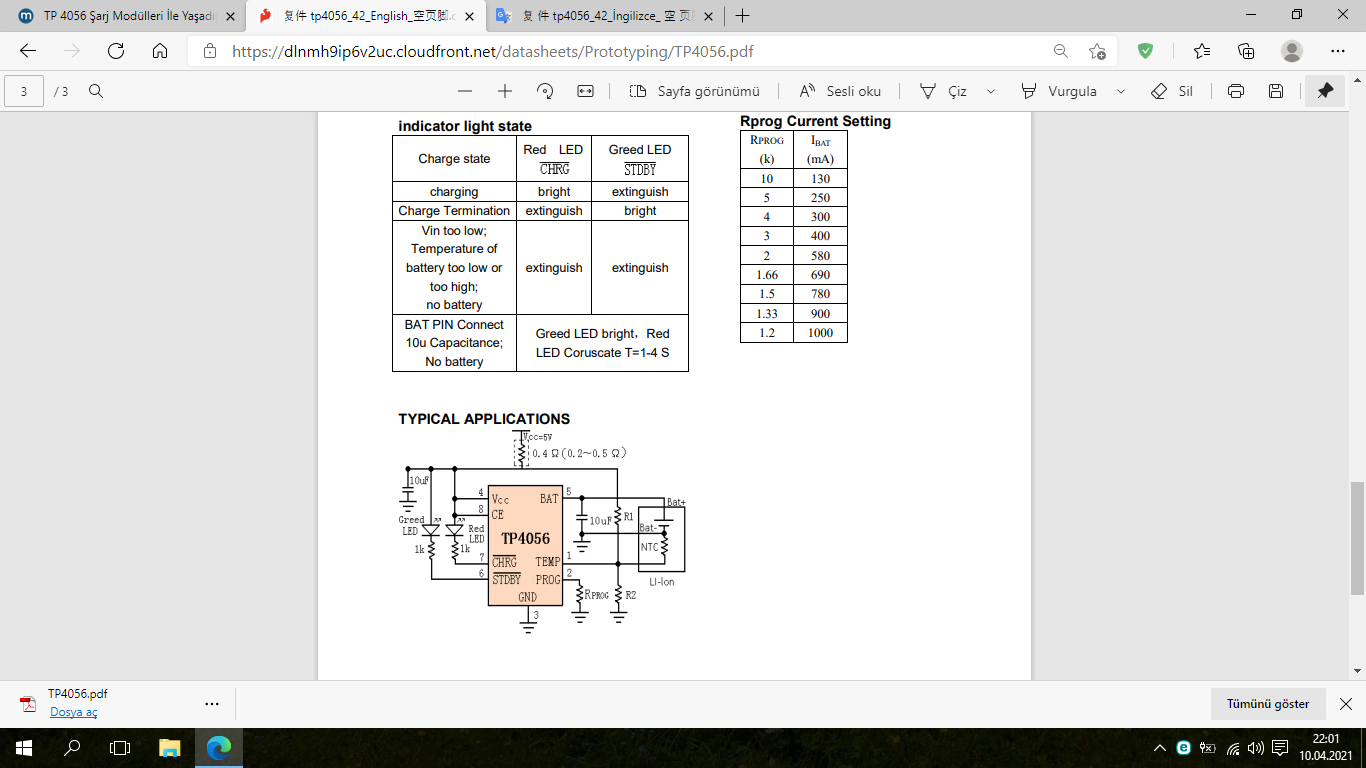This screenshot has height=768, width=1366.
Task: Open Windows notification center
Action: coord(1279,748)
